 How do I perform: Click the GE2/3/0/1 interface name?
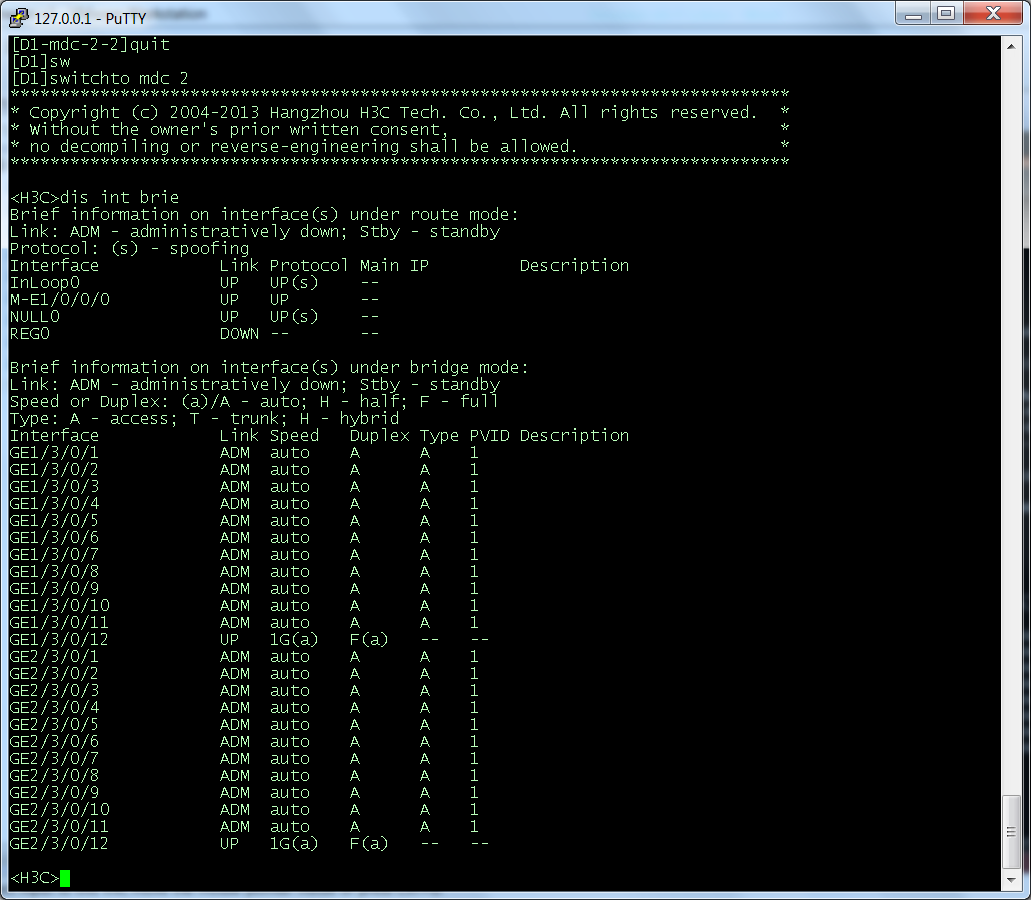click(55, 657)
